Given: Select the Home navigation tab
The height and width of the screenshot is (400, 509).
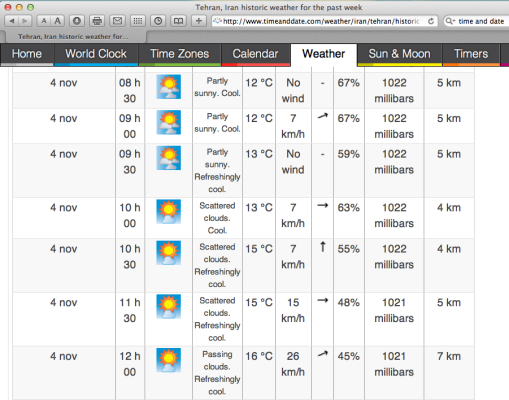Looking at the screenshot, I should (x=27, y=54).
